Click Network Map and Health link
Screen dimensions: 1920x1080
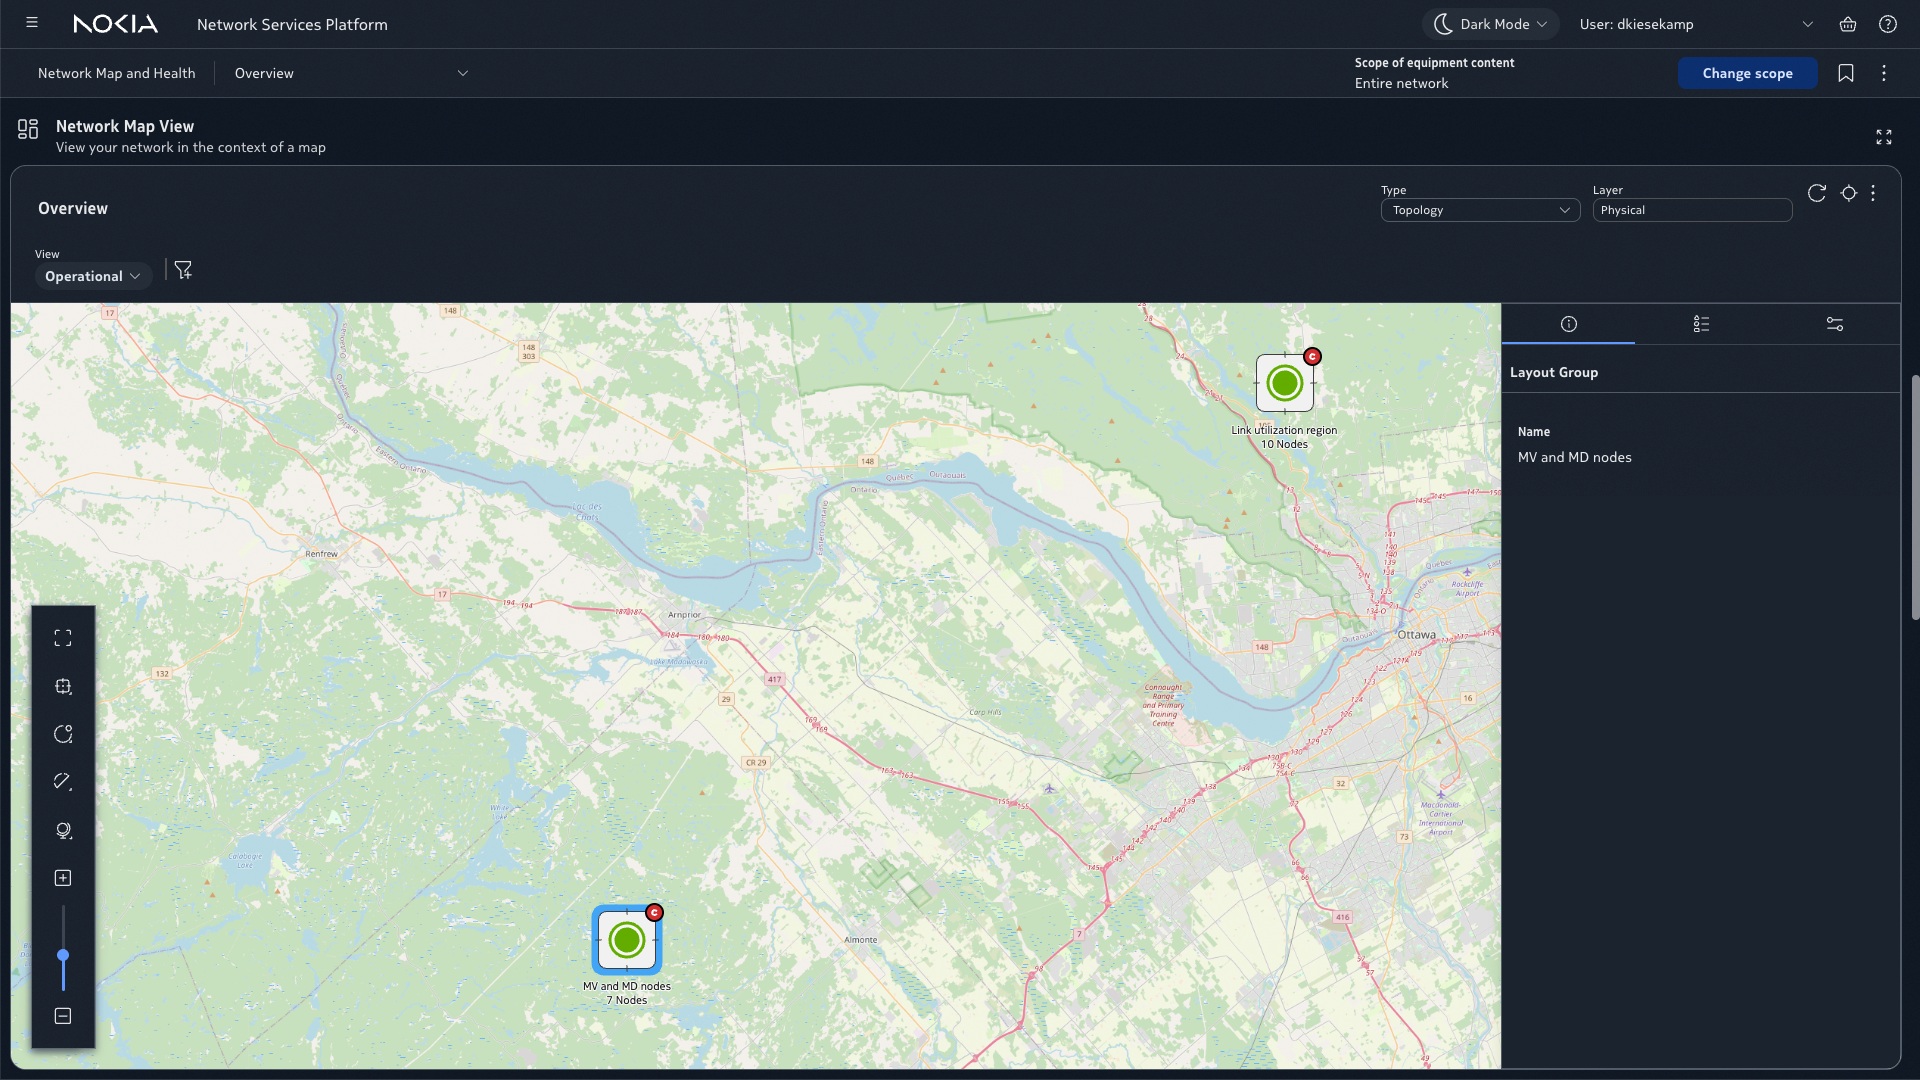point(117,73)
